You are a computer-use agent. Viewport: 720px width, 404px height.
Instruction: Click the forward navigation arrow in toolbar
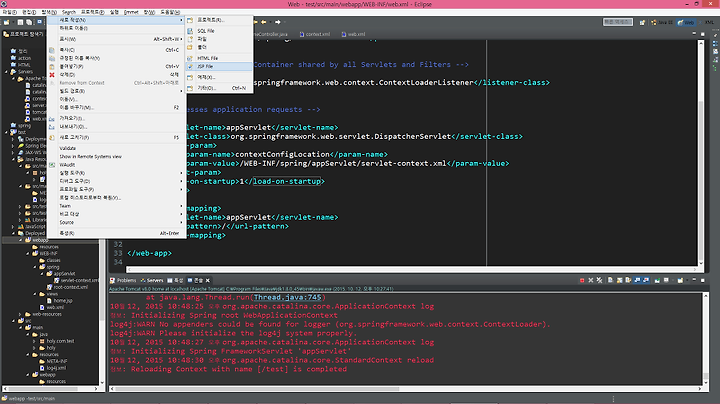pos(278,22)
